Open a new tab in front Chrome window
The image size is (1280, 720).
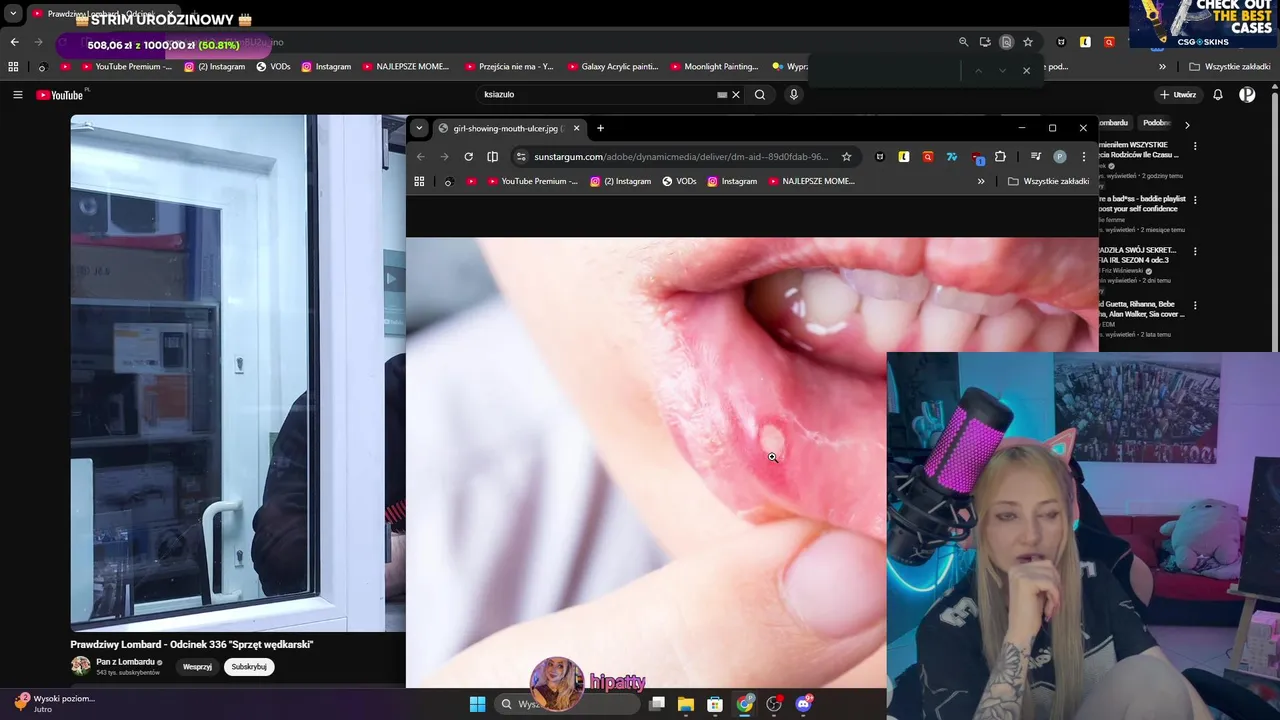pyautogui.click(x=600, y=128)
